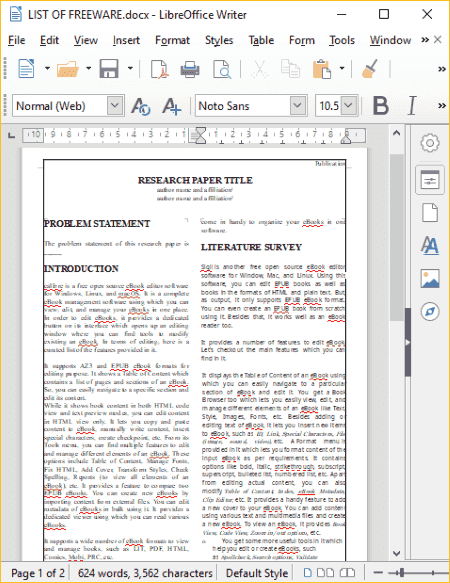Click the New Style from Selection icon
The width and height of the screenshot is (450, 583).
tap(171, 106)
